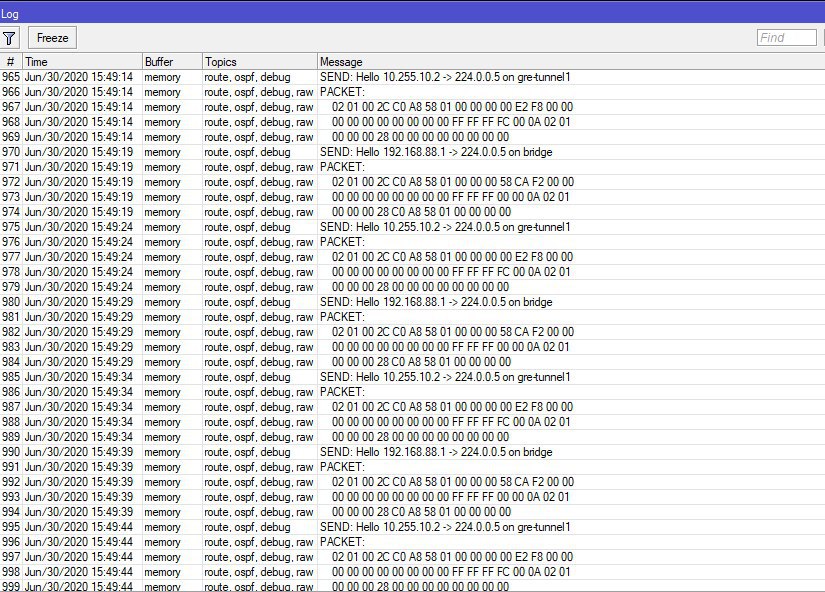Select log row number 965

coord(11,77)
